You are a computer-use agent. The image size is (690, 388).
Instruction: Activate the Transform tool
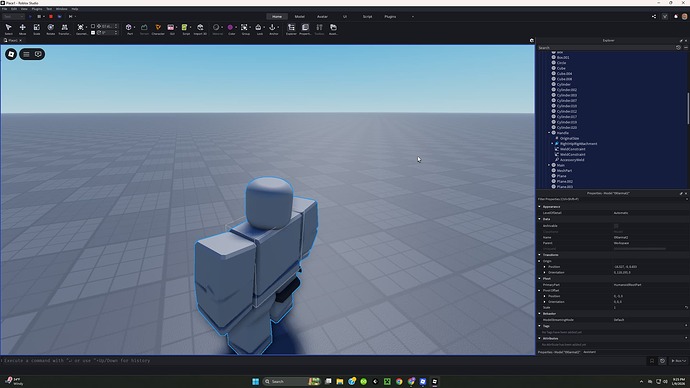64,29
